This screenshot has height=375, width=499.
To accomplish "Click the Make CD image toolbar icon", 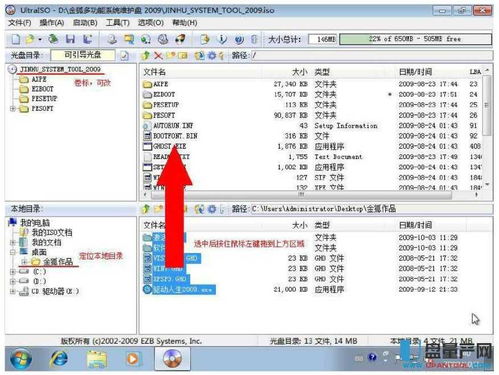I will (x=112, y=39).
